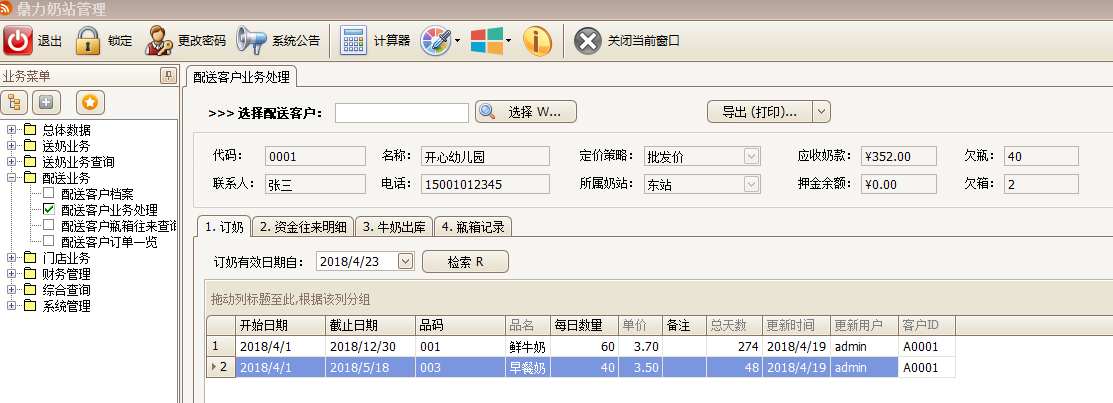Switch to the 3. 牛奶出库 tab

point(394,227)
